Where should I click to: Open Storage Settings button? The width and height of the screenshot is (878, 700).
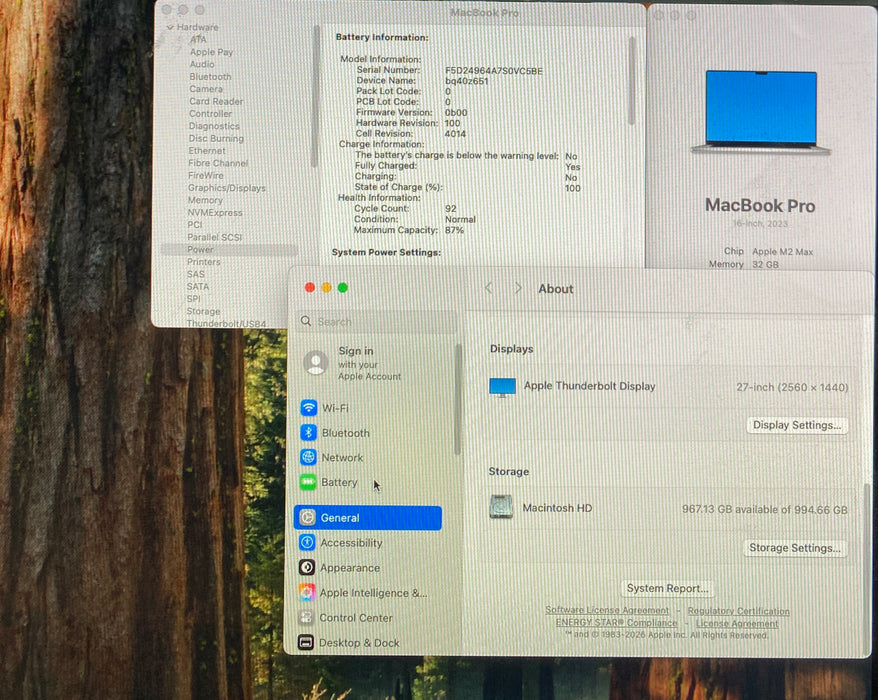pyautogui.click(x=795, y=548)
